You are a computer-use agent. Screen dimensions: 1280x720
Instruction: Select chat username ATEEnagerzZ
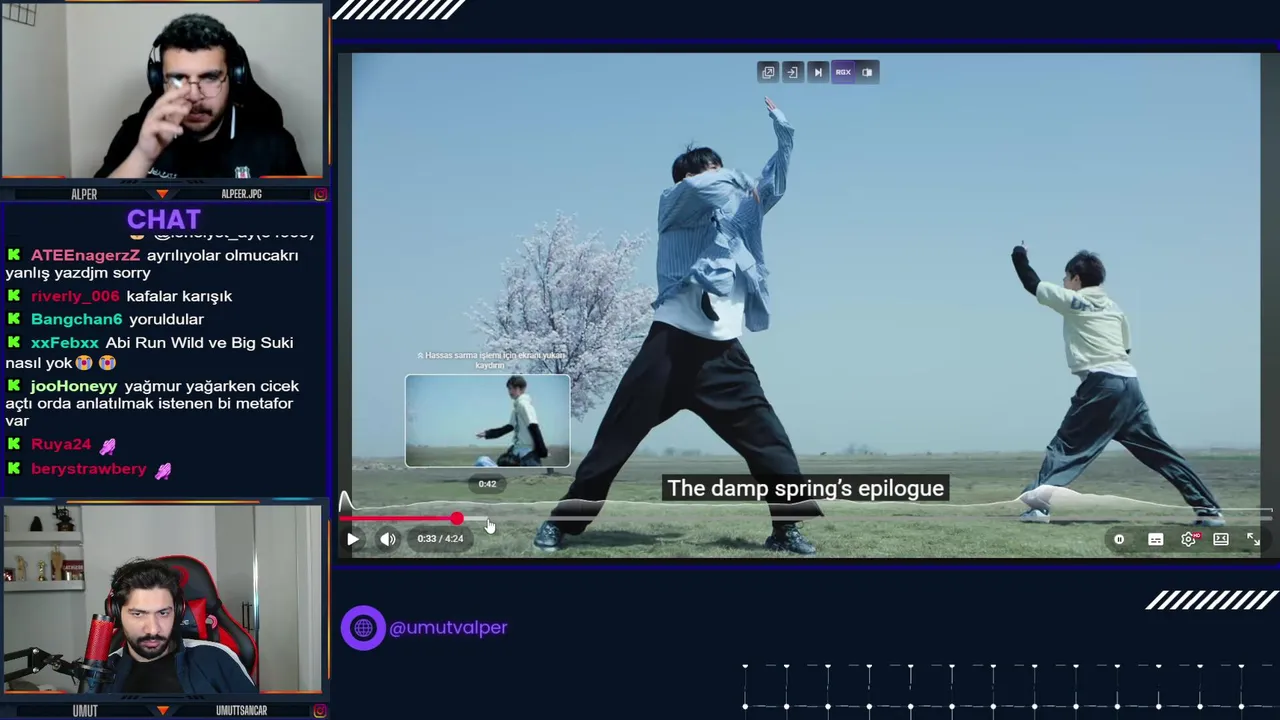pyautogui.click(x=85, y=255)
